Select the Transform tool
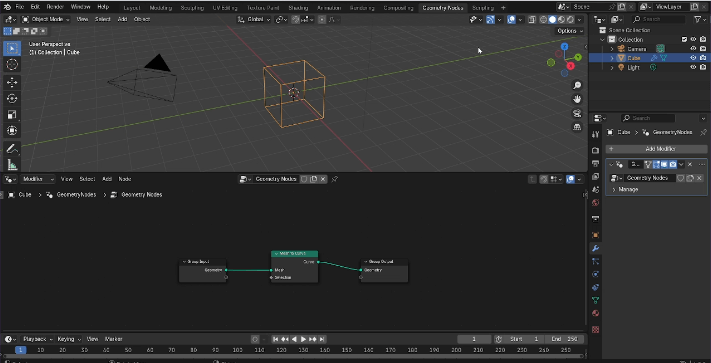The height and width of the screenshot is (363, 711). 12,131
